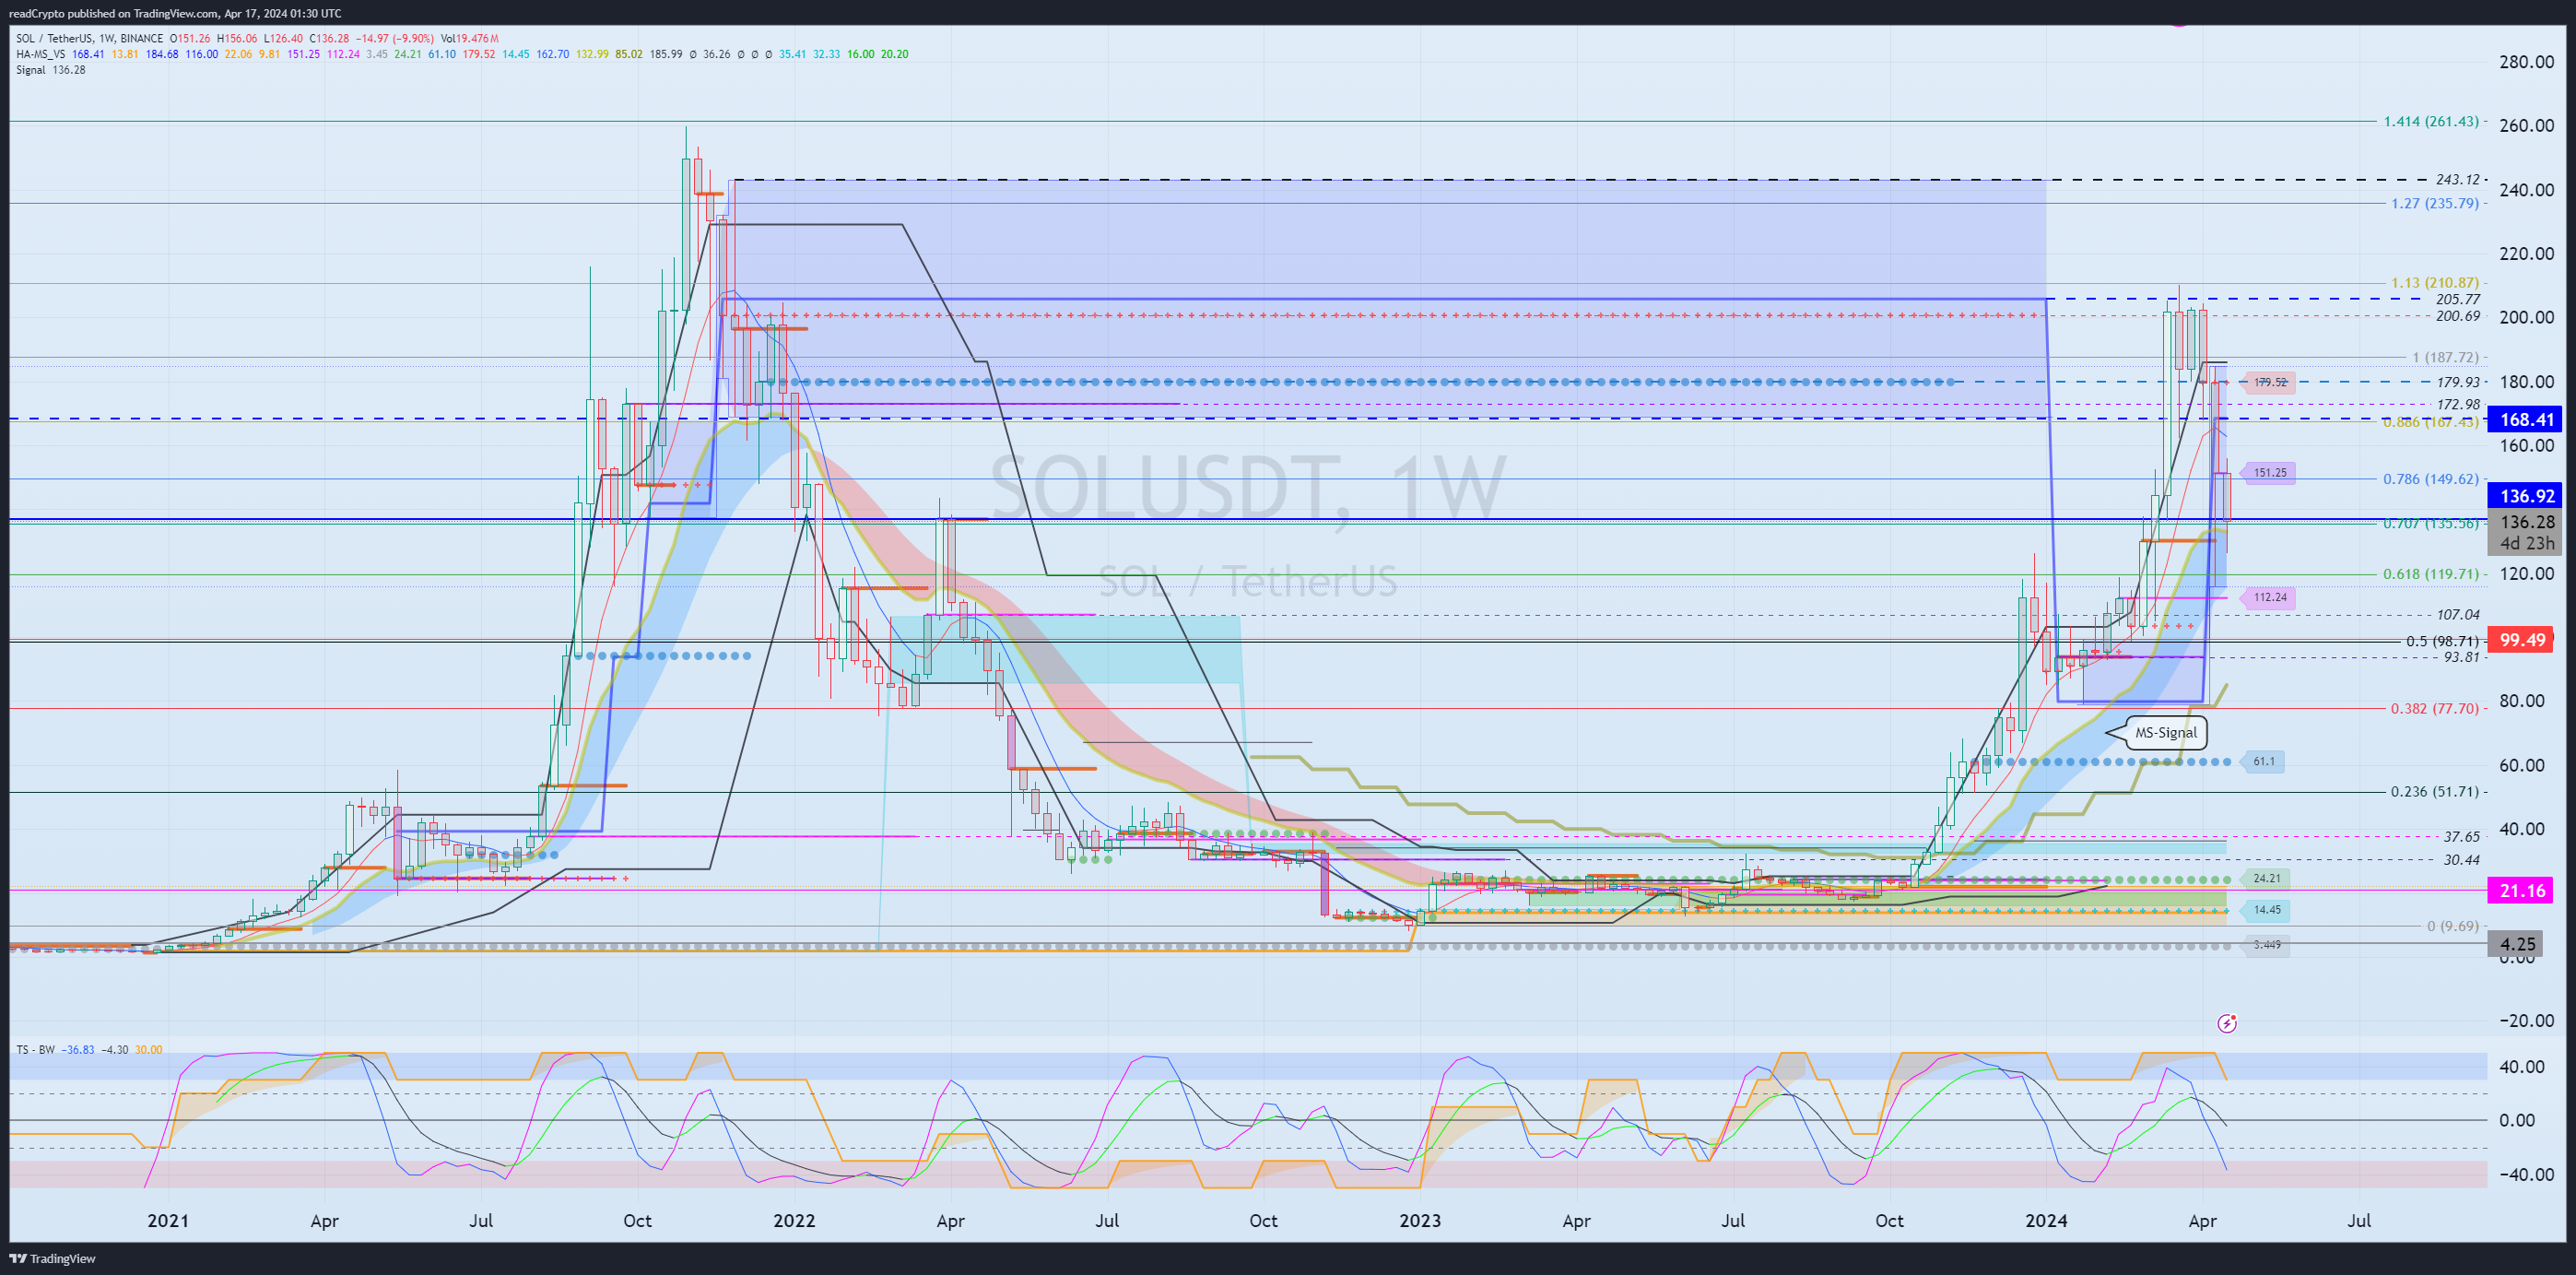Click the orange 30.00 TS-BW legend value

tap(148, 1050)
